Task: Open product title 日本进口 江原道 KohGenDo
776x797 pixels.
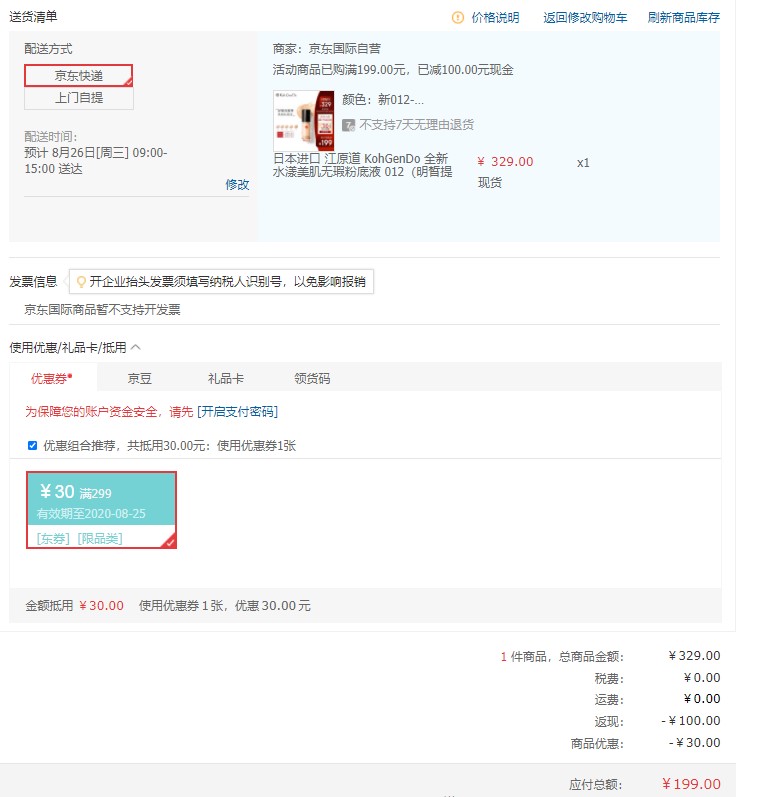Action: click(362, 165)
